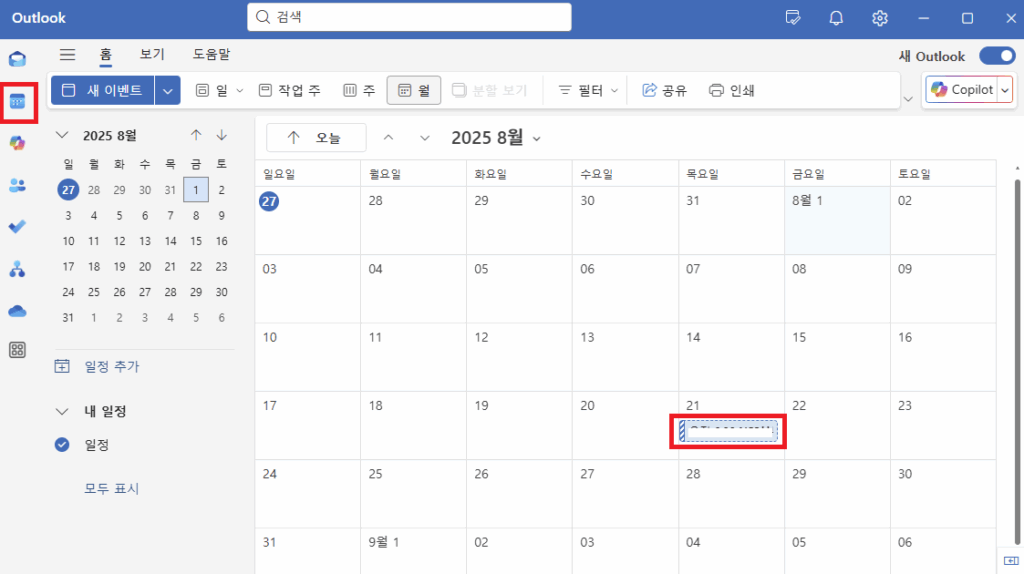Open the Copilot icon in left sidebar
Viewport: 1024px width, 574px height.
tap(18, 143)
